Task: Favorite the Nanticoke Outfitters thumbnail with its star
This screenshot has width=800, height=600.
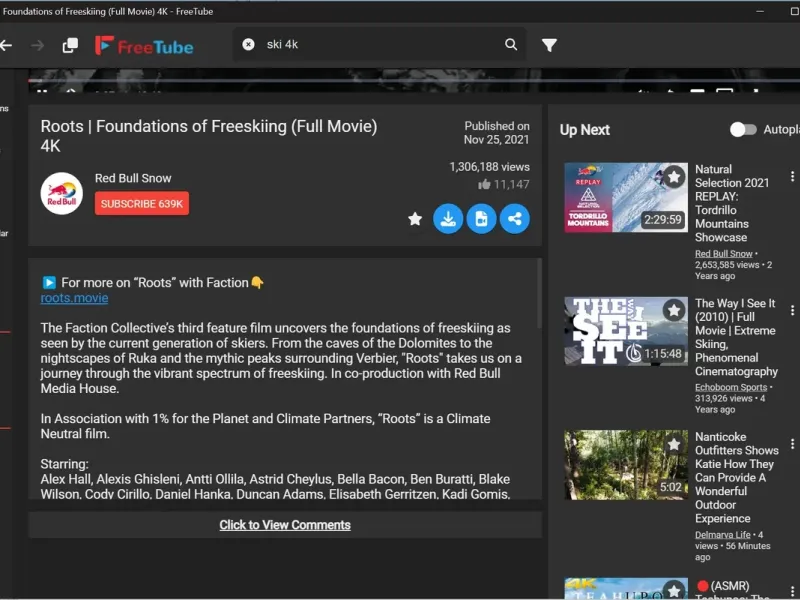Action: tap(674, 444)
